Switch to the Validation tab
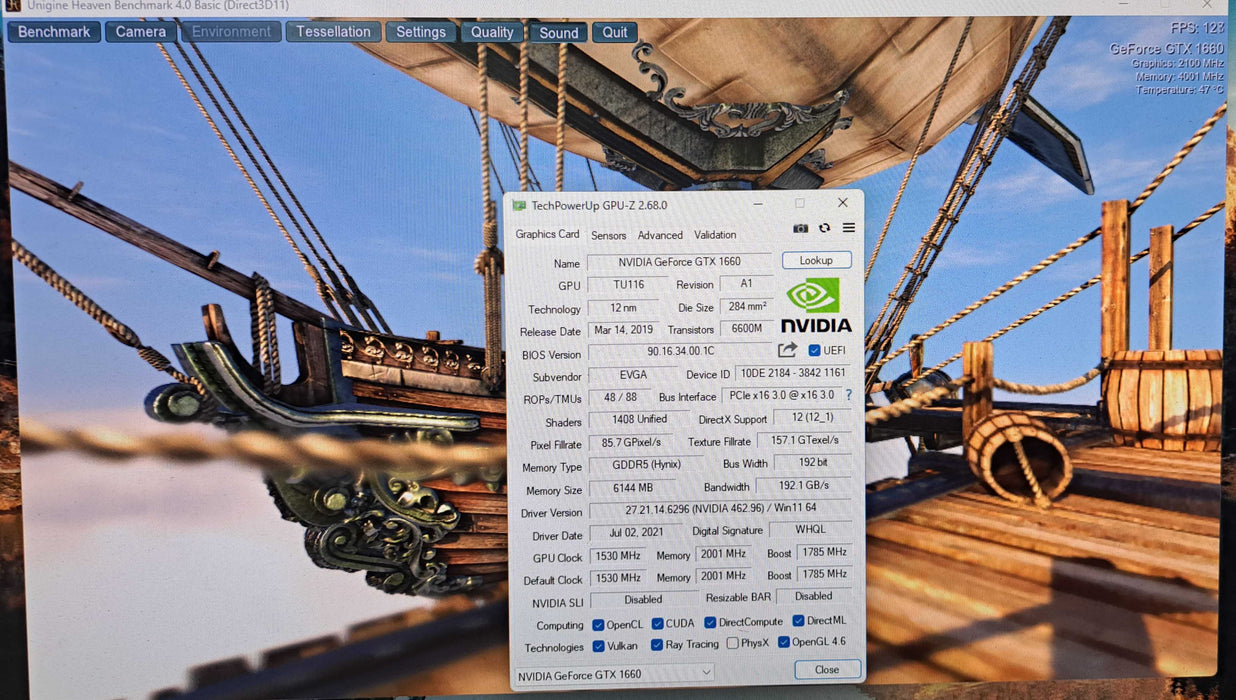This screenshot has height=700, width=1236. 715,234
